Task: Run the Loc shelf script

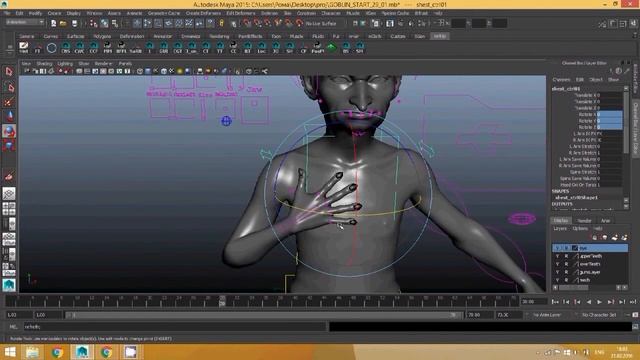Action: tap(262, 47)
